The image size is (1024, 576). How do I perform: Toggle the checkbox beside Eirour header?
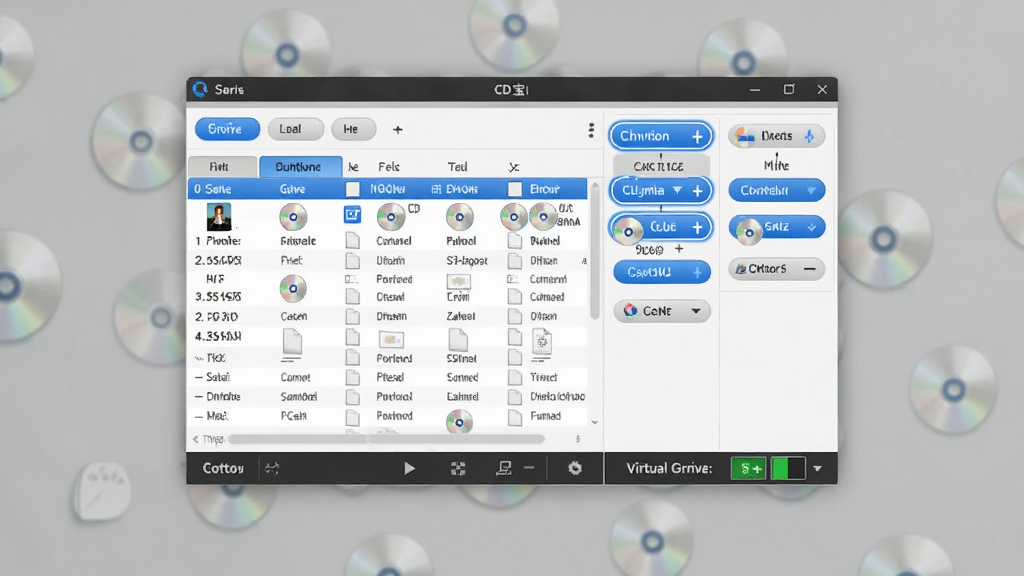pyautogui.click(x=515, y=189)
